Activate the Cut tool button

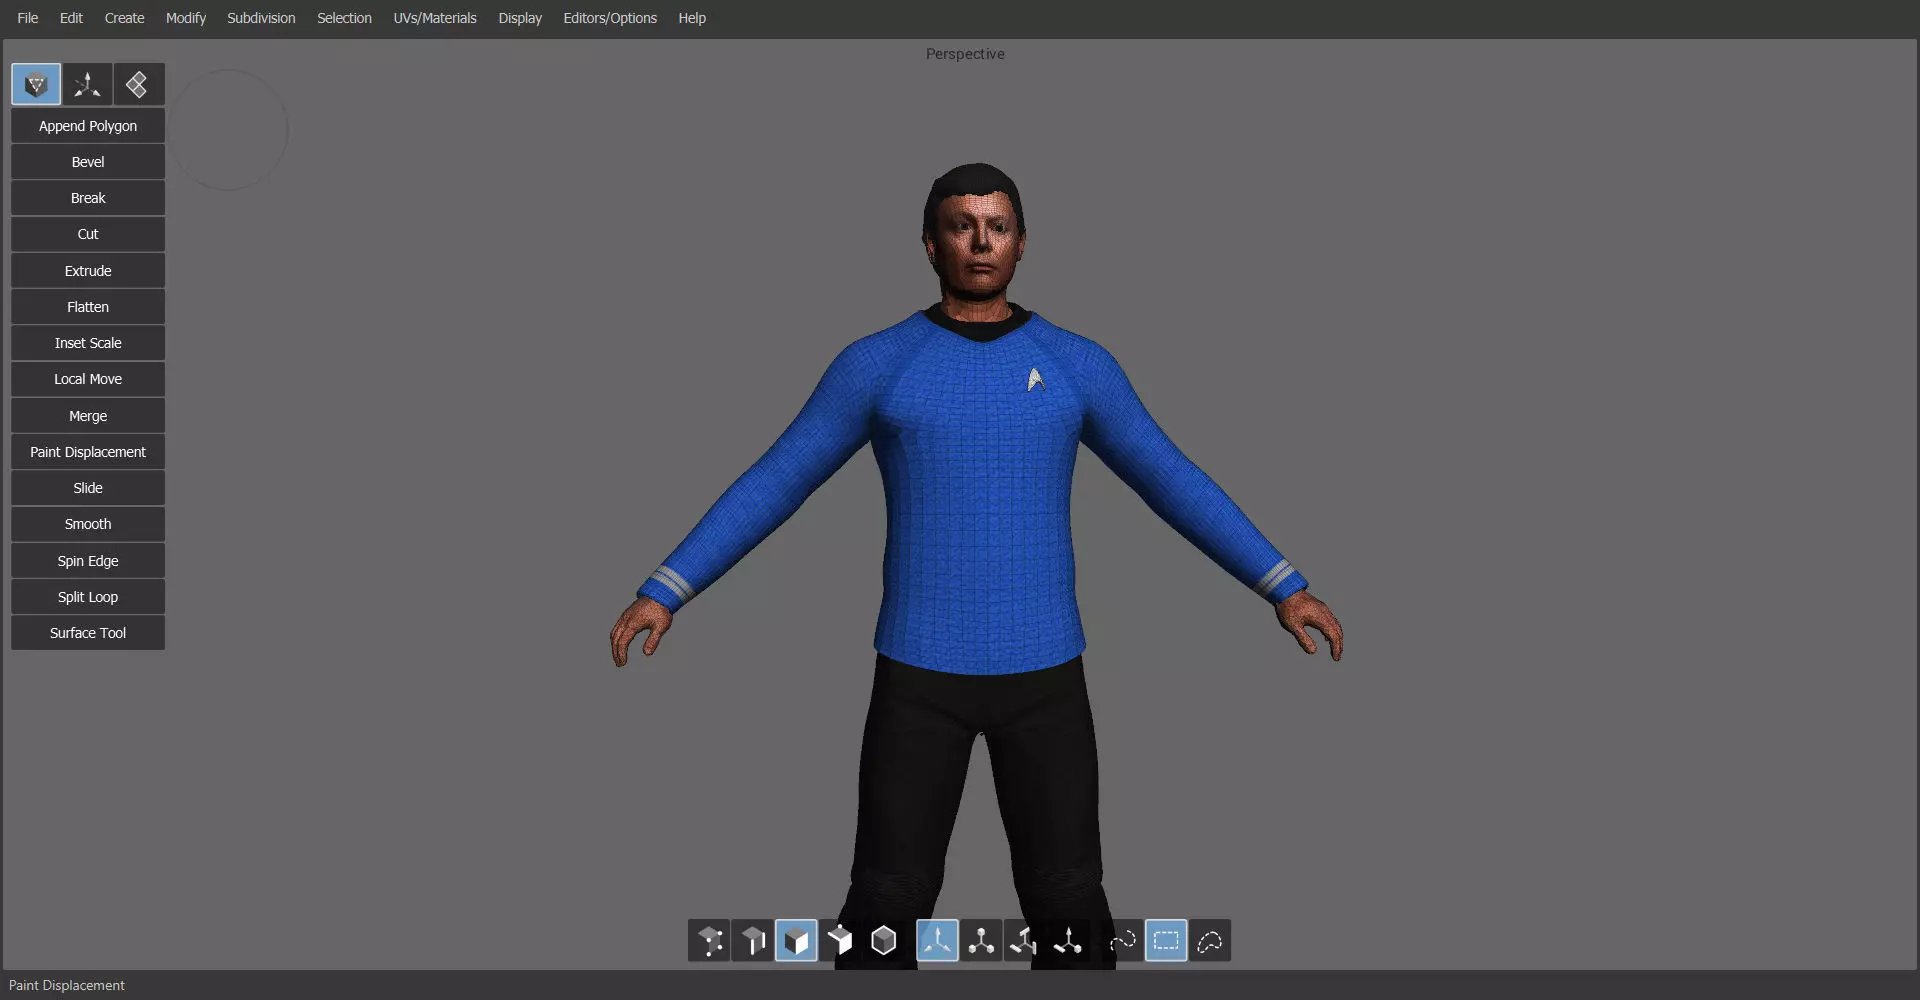point(88,234)
